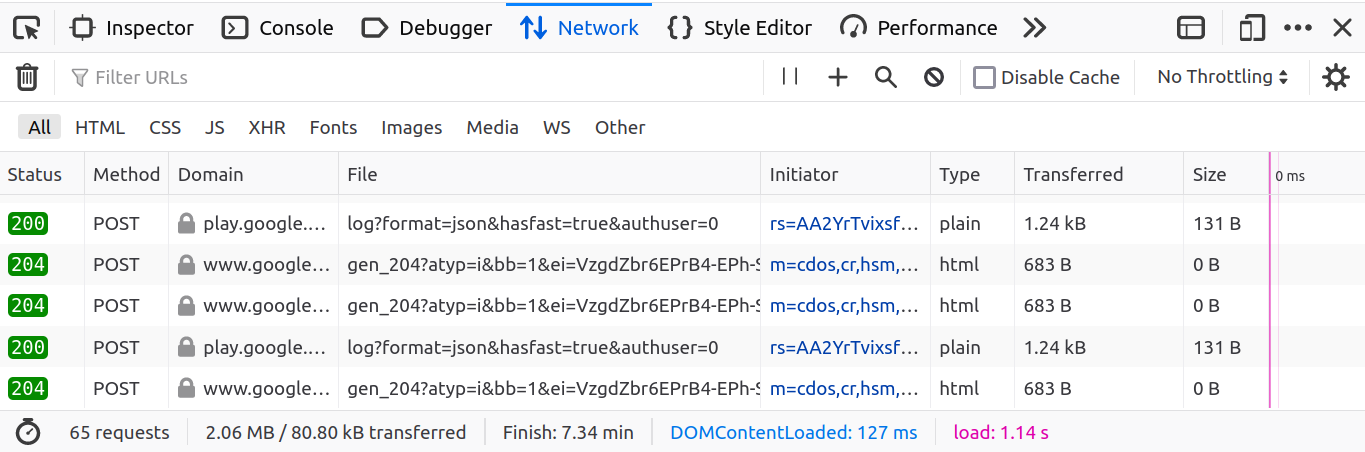Clear network log with trash icon
This screenshot has width=1365, height=452.
(27, 78)
